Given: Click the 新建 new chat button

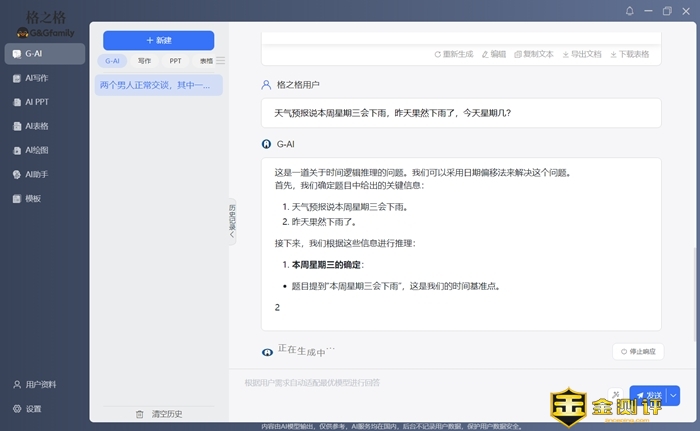Looking at the screenshot, I should (x=159, y=40).
